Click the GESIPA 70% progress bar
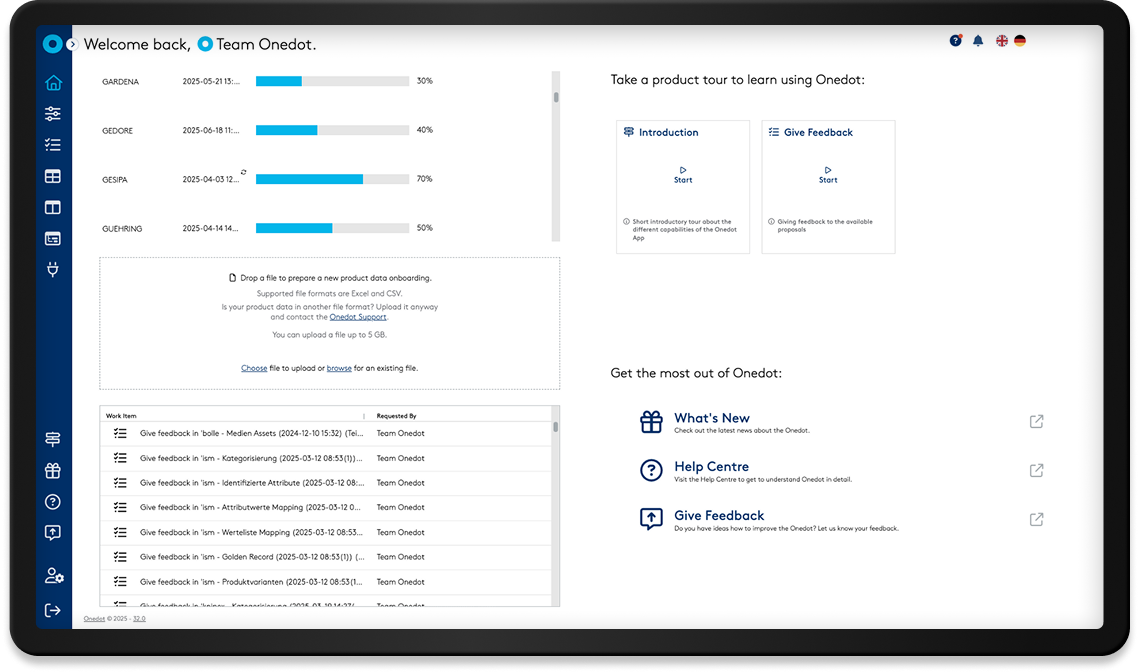 [x=332, y=179]
